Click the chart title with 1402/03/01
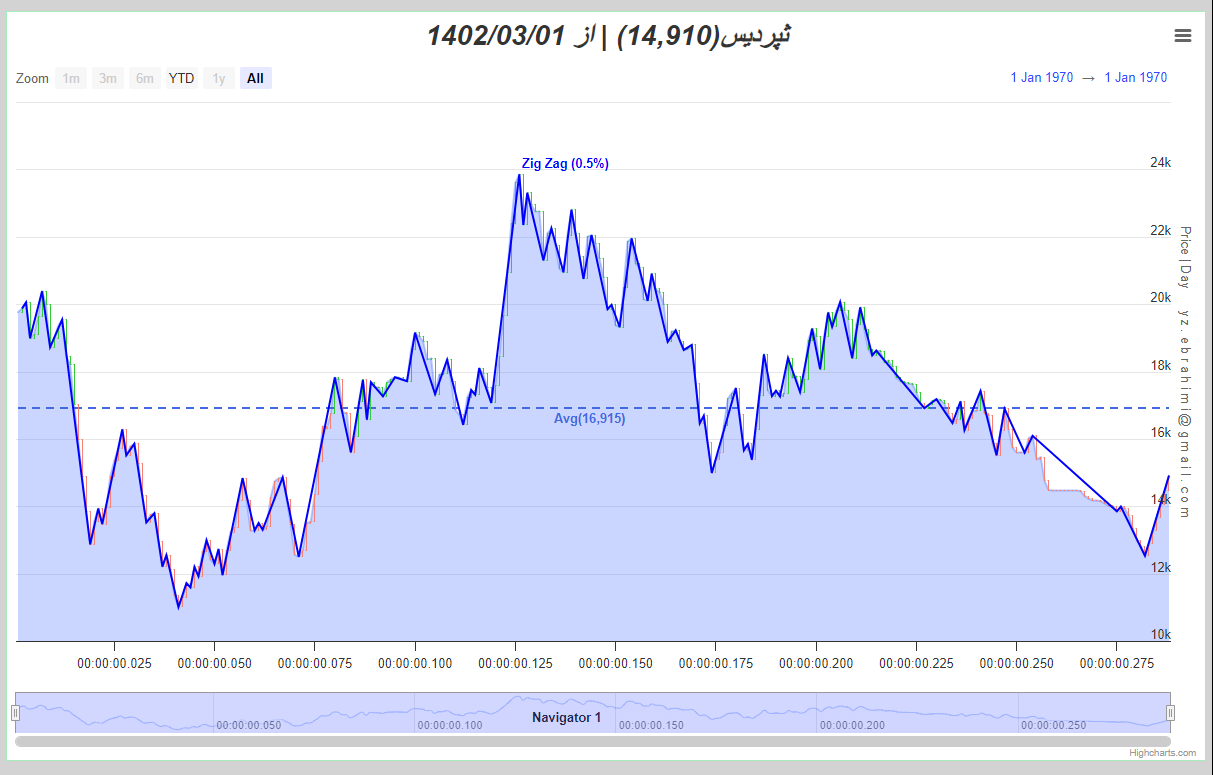 tap(609, 37)
